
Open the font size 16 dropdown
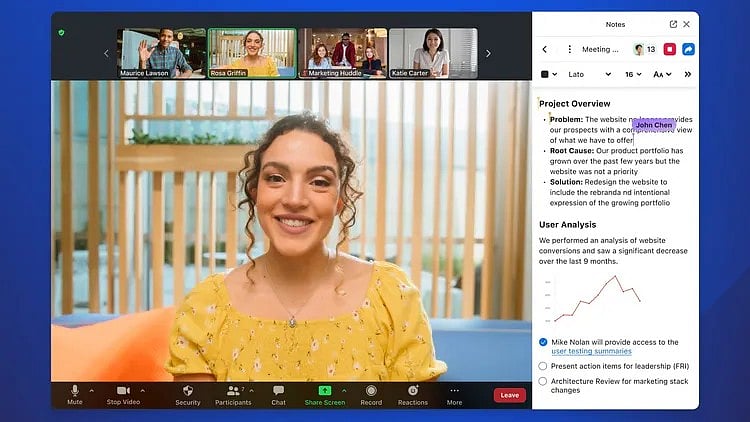(633, 74)
